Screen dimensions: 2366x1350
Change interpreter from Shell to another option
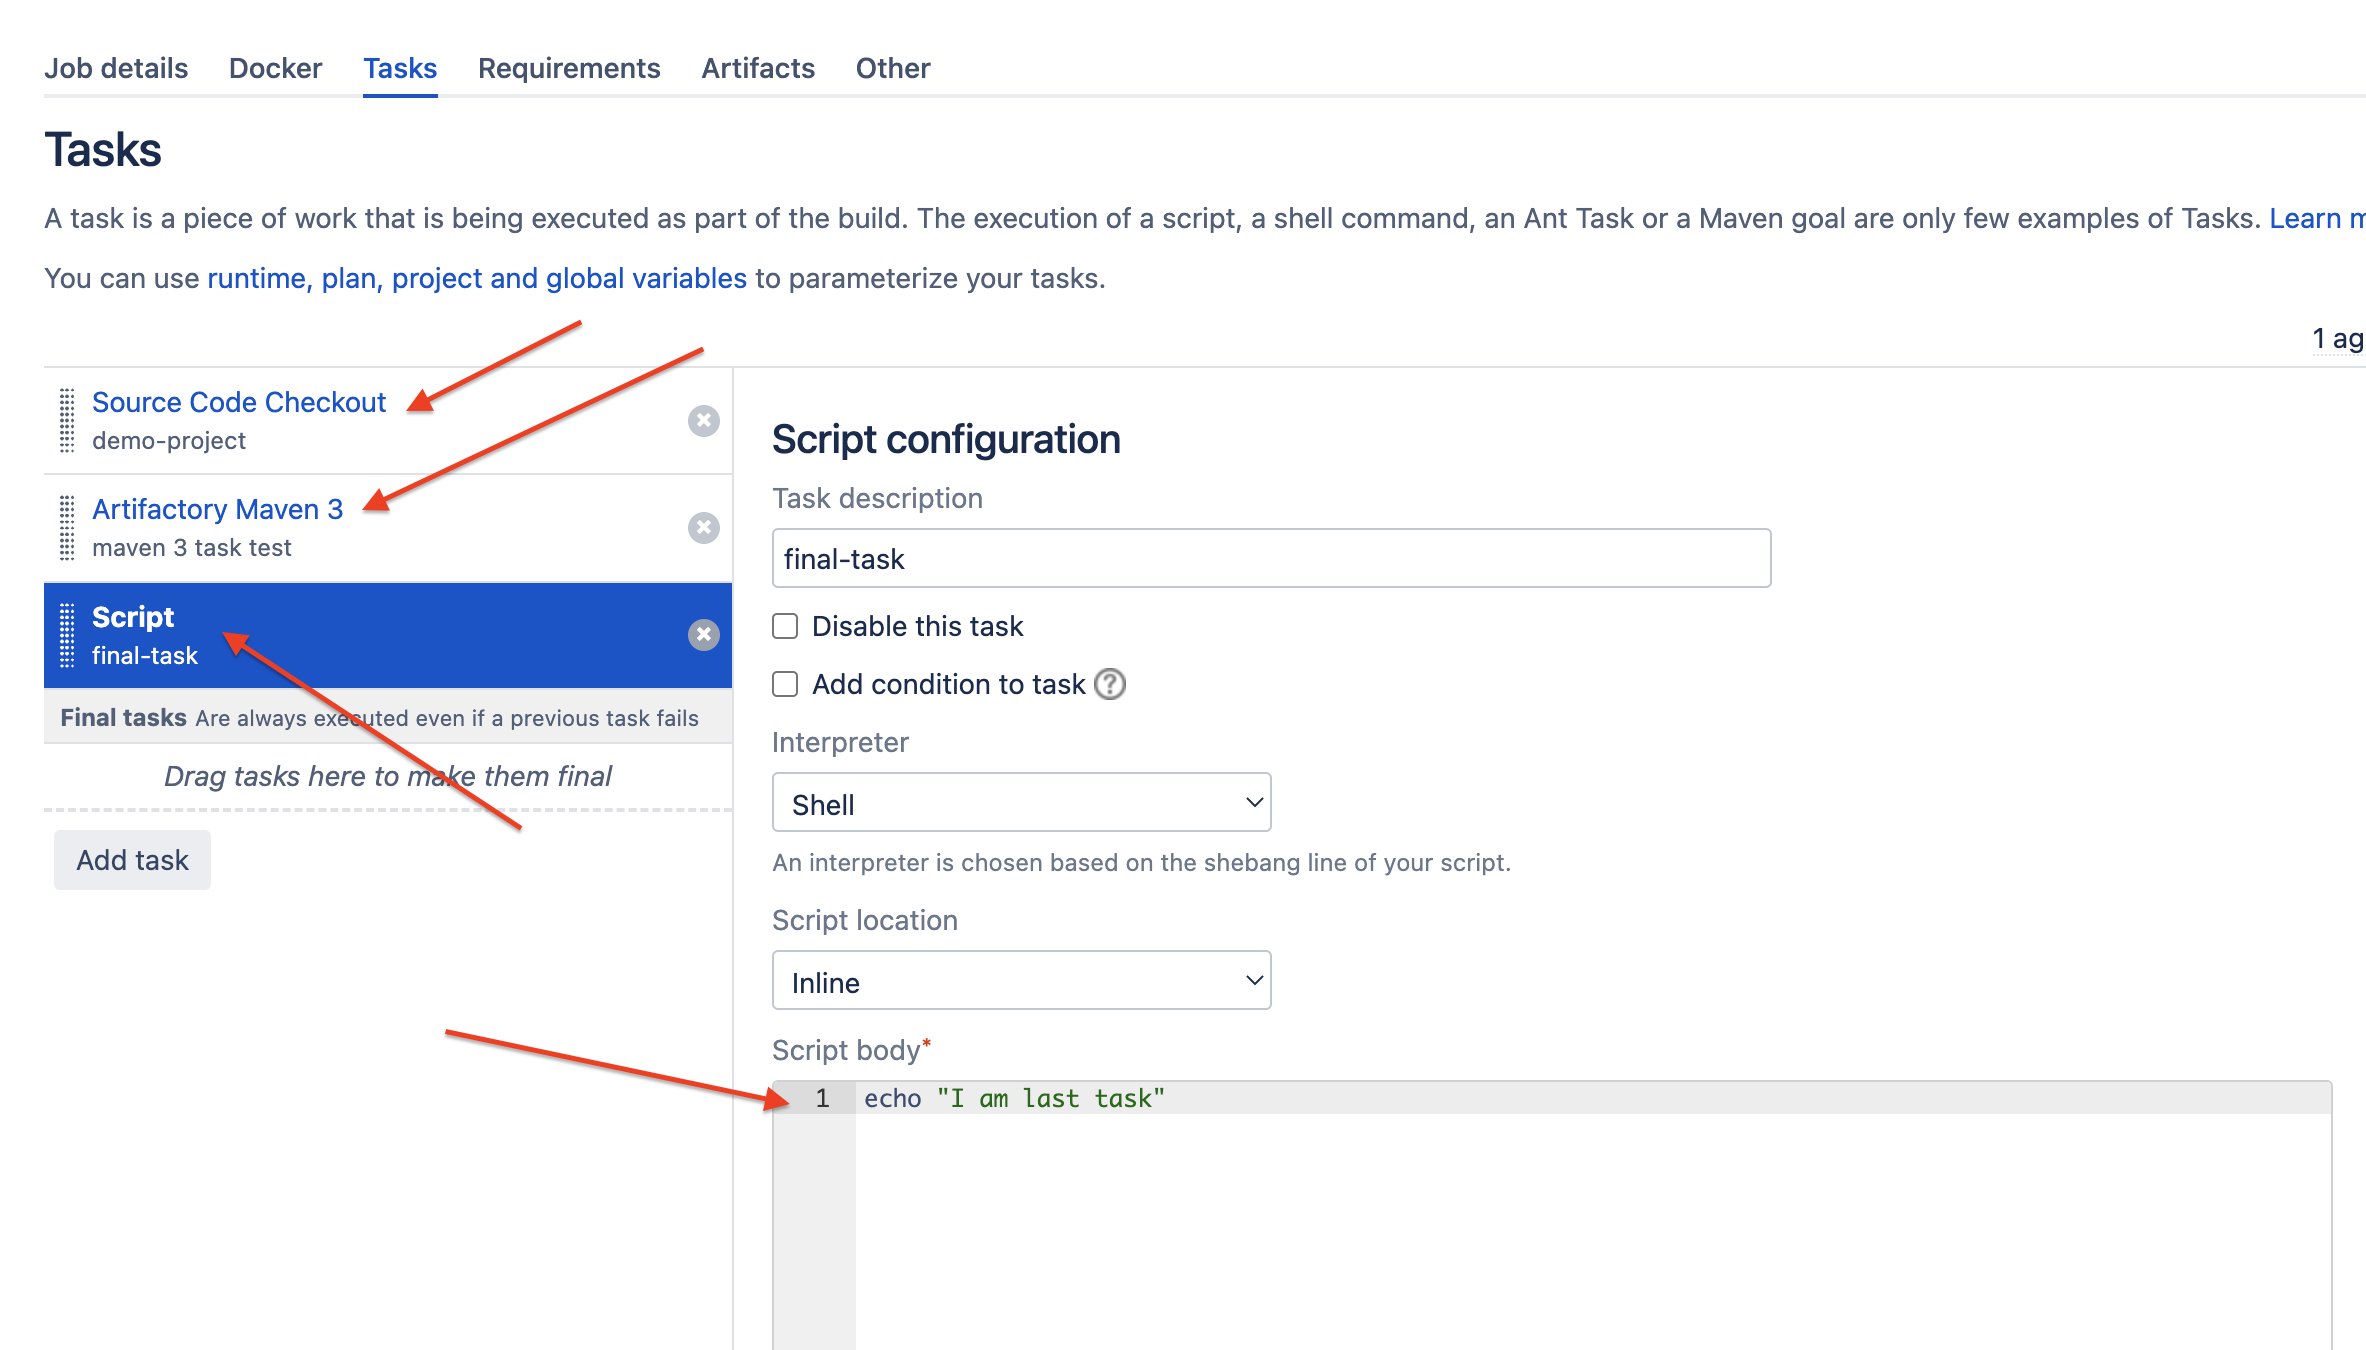1020,802
